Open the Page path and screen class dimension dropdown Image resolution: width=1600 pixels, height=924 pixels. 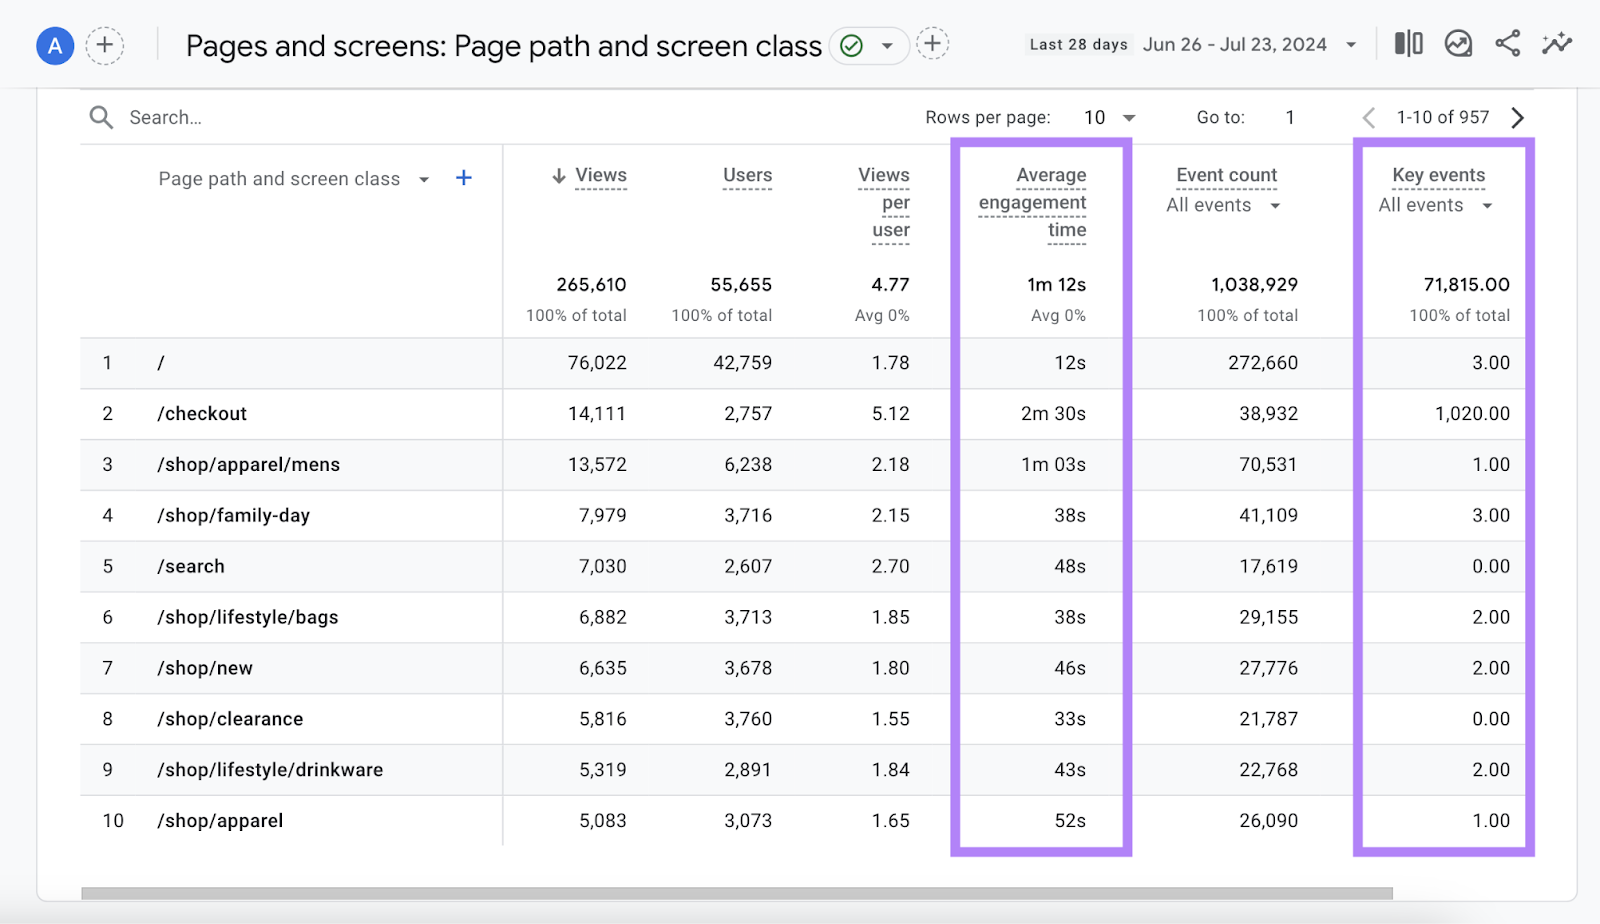424,178
